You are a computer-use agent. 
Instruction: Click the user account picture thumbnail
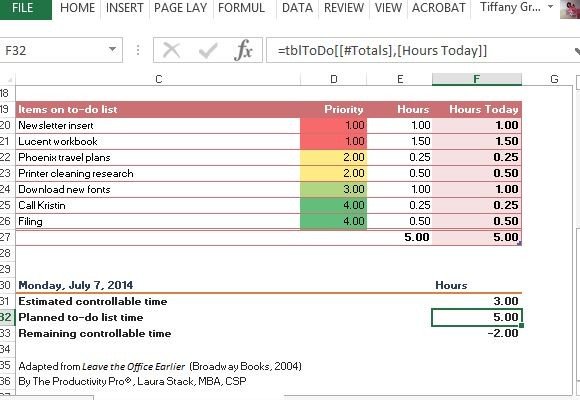click(x=570, y=9)
